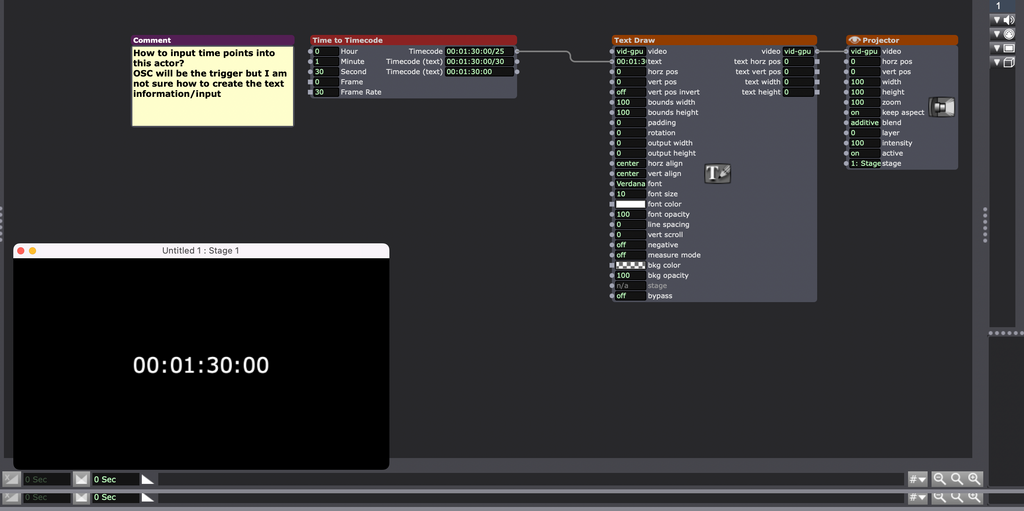Open the upper '#' dropdown
This screenshot has width=1024, height=511.
click(x=916, y=479)
